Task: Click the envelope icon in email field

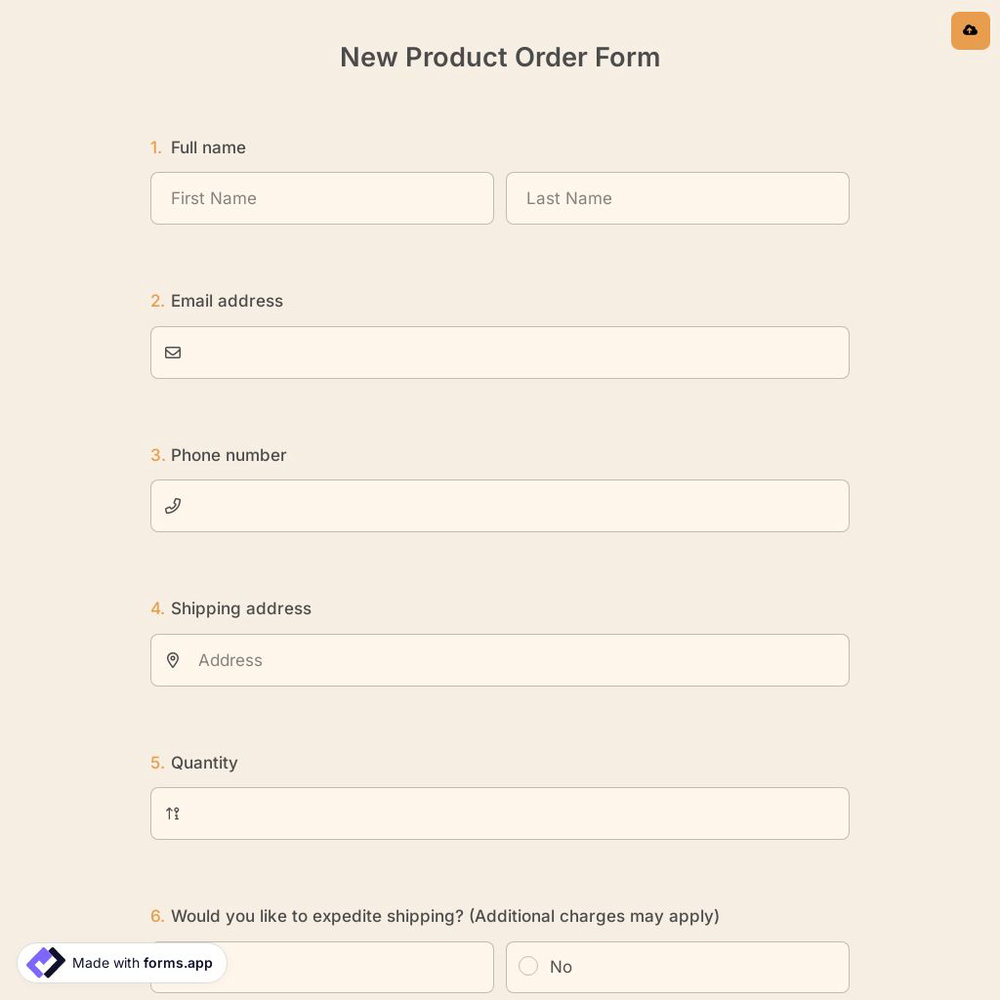Action: coord(173,352)
